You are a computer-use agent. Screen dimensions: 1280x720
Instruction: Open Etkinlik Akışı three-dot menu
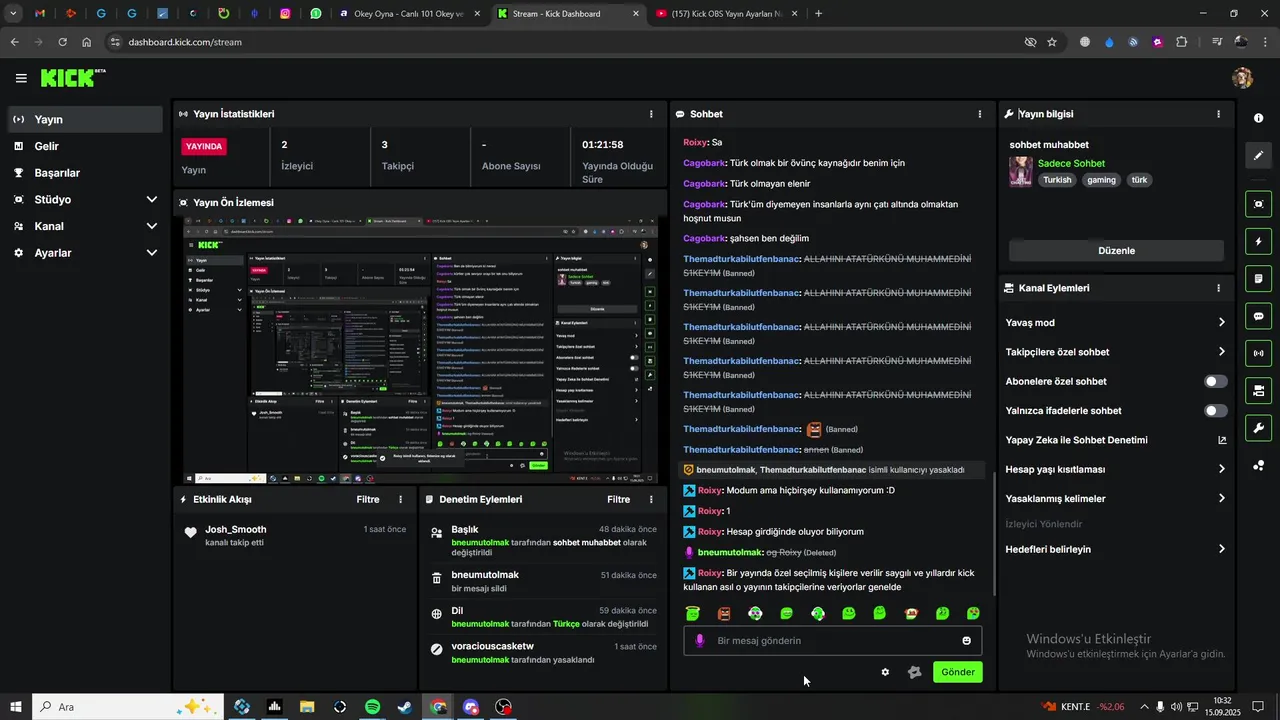pyautogui.click(x=401, y=499)
